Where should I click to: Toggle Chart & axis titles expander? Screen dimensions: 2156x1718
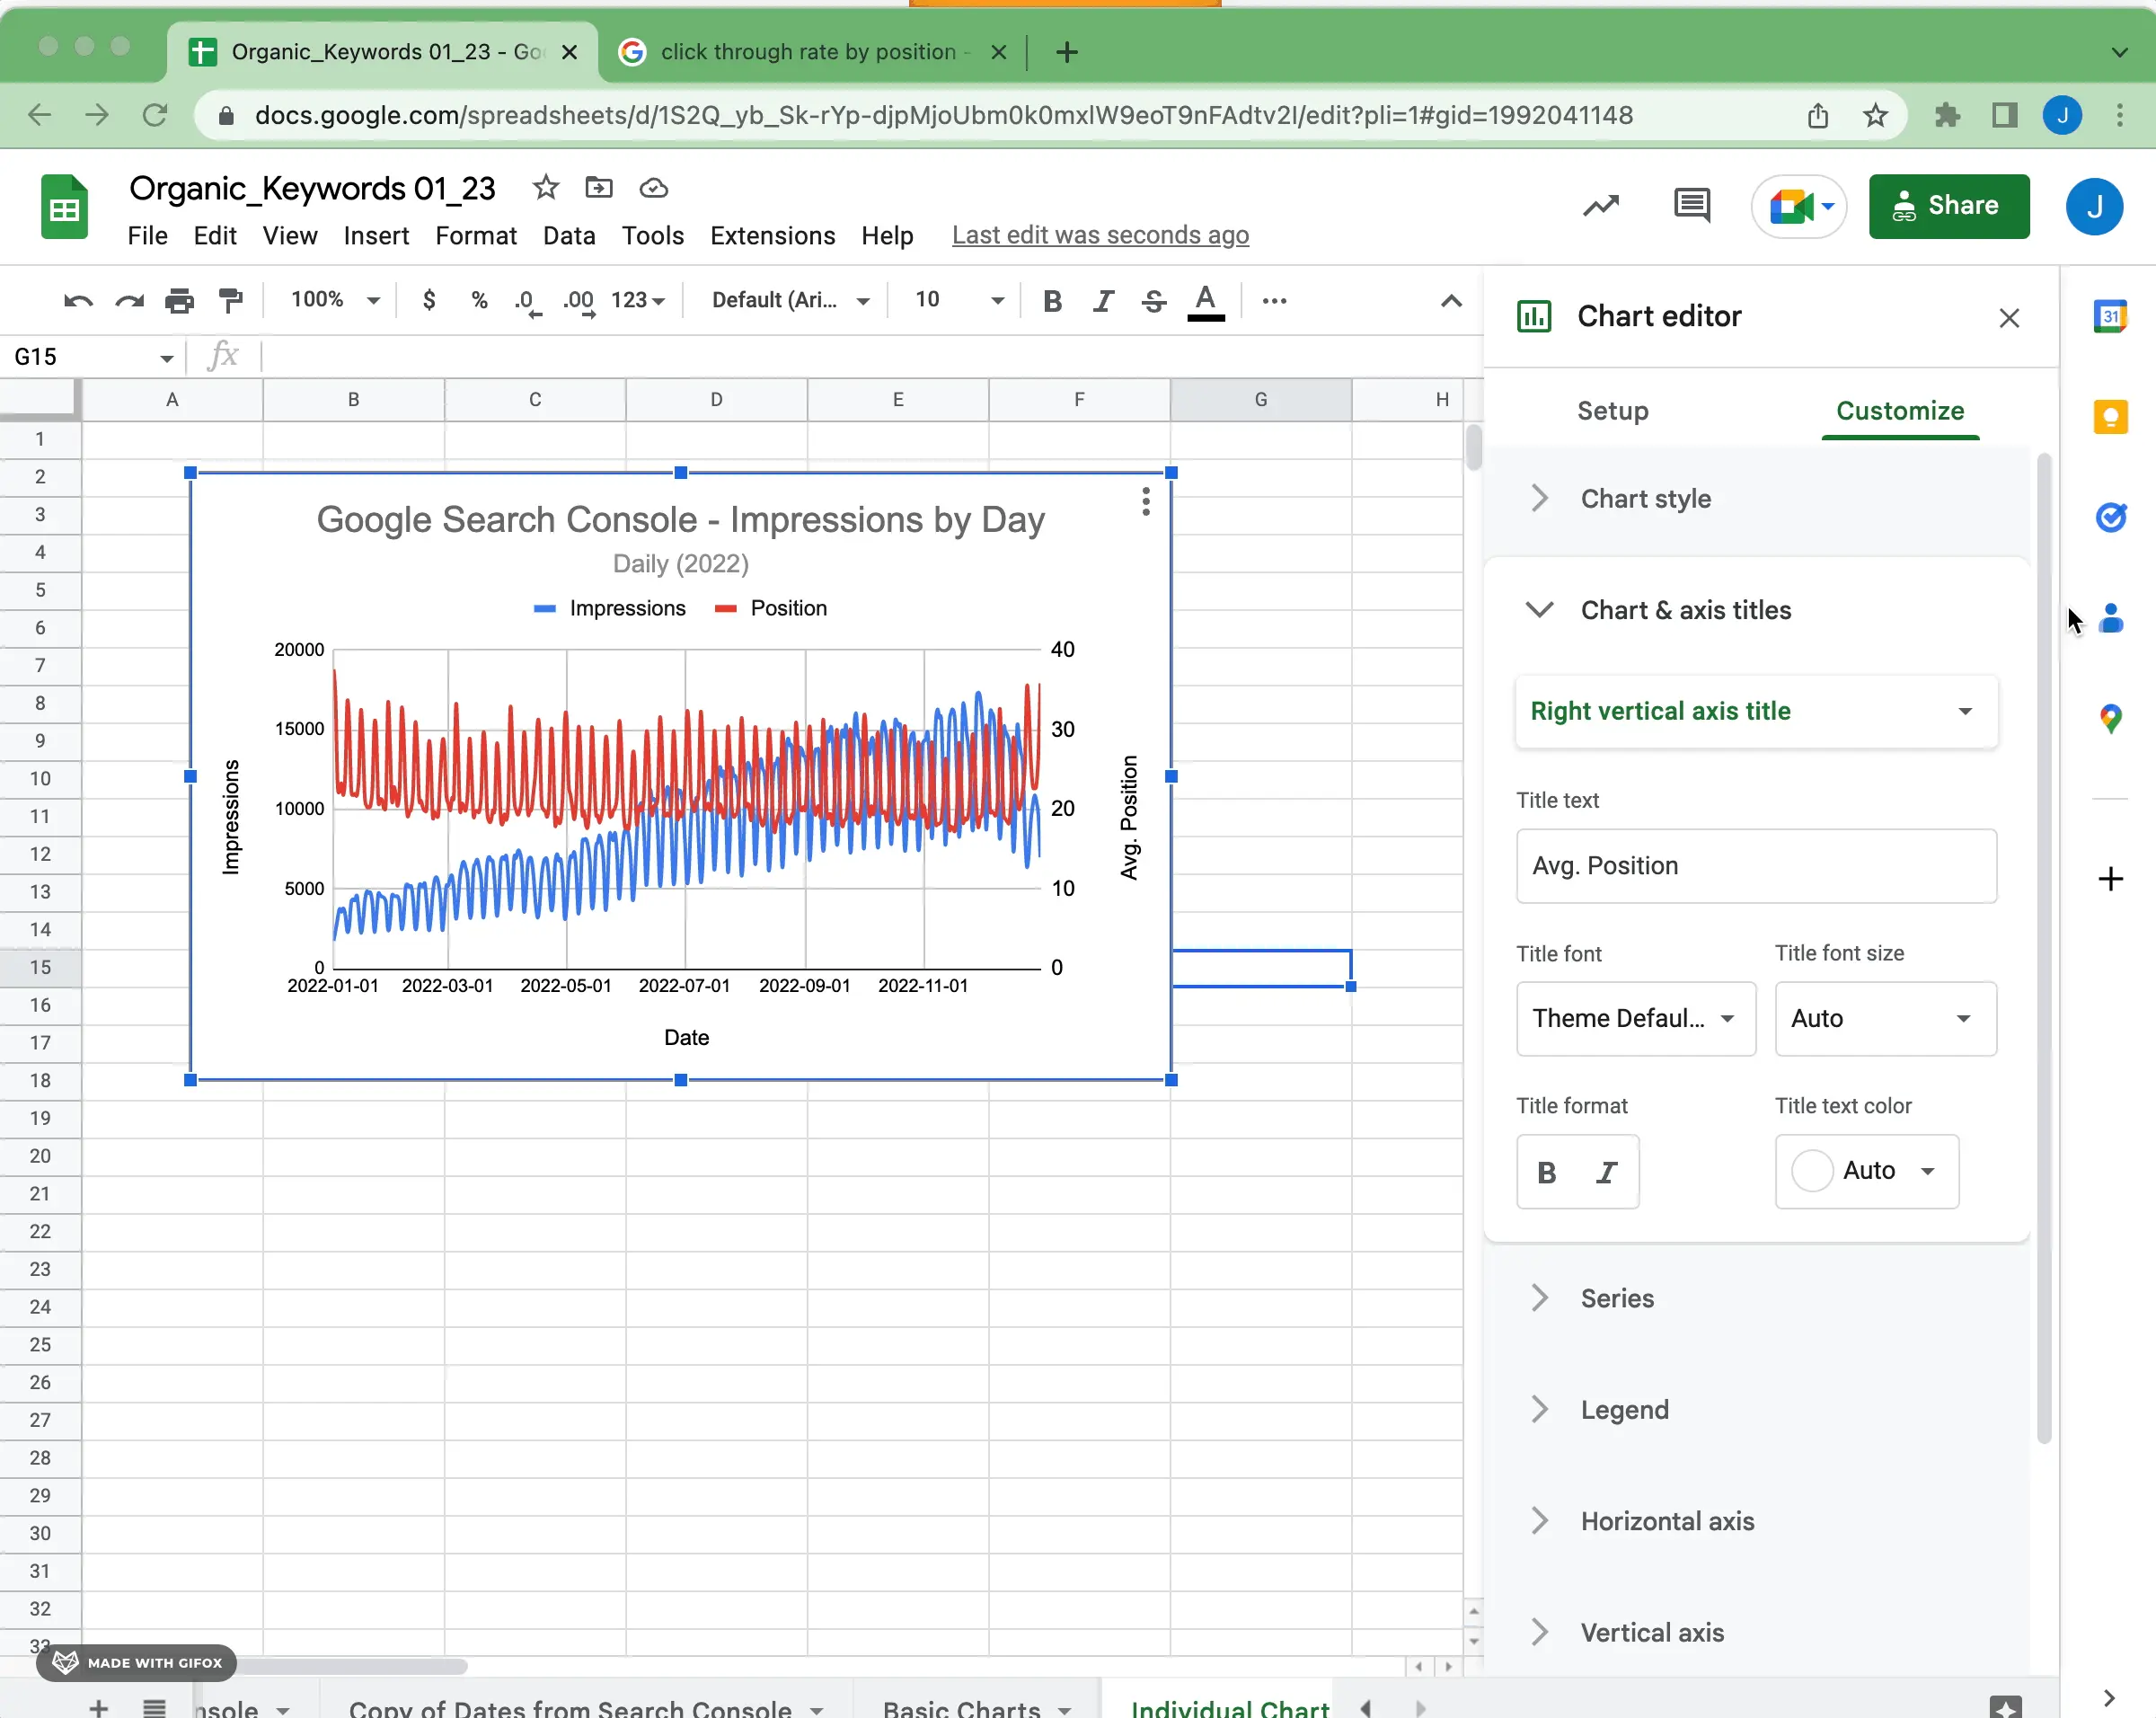tap(1539, 608)
